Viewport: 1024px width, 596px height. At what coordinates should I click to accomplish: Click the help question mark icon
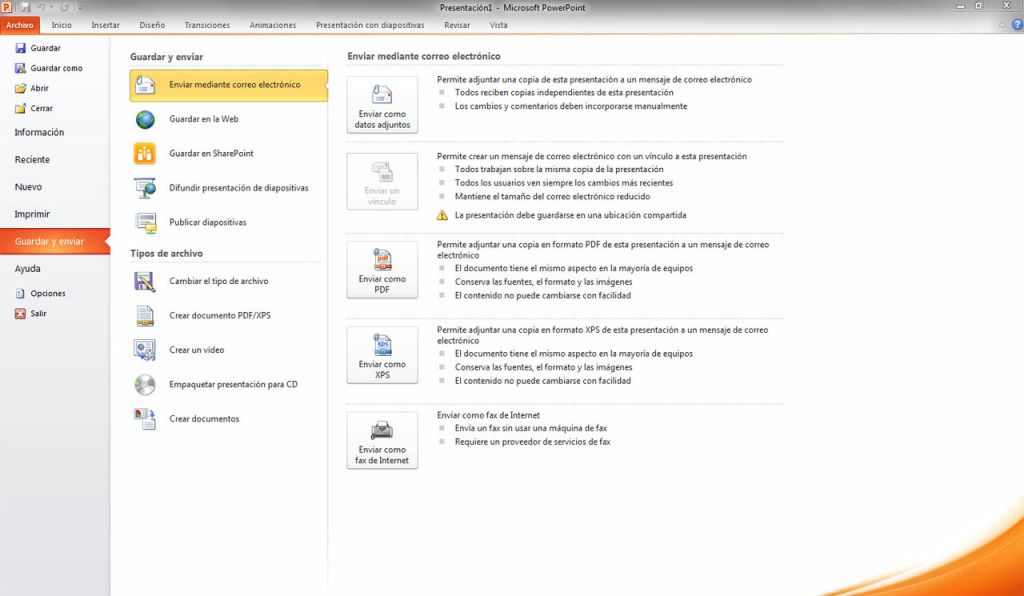pos(1017,25)
